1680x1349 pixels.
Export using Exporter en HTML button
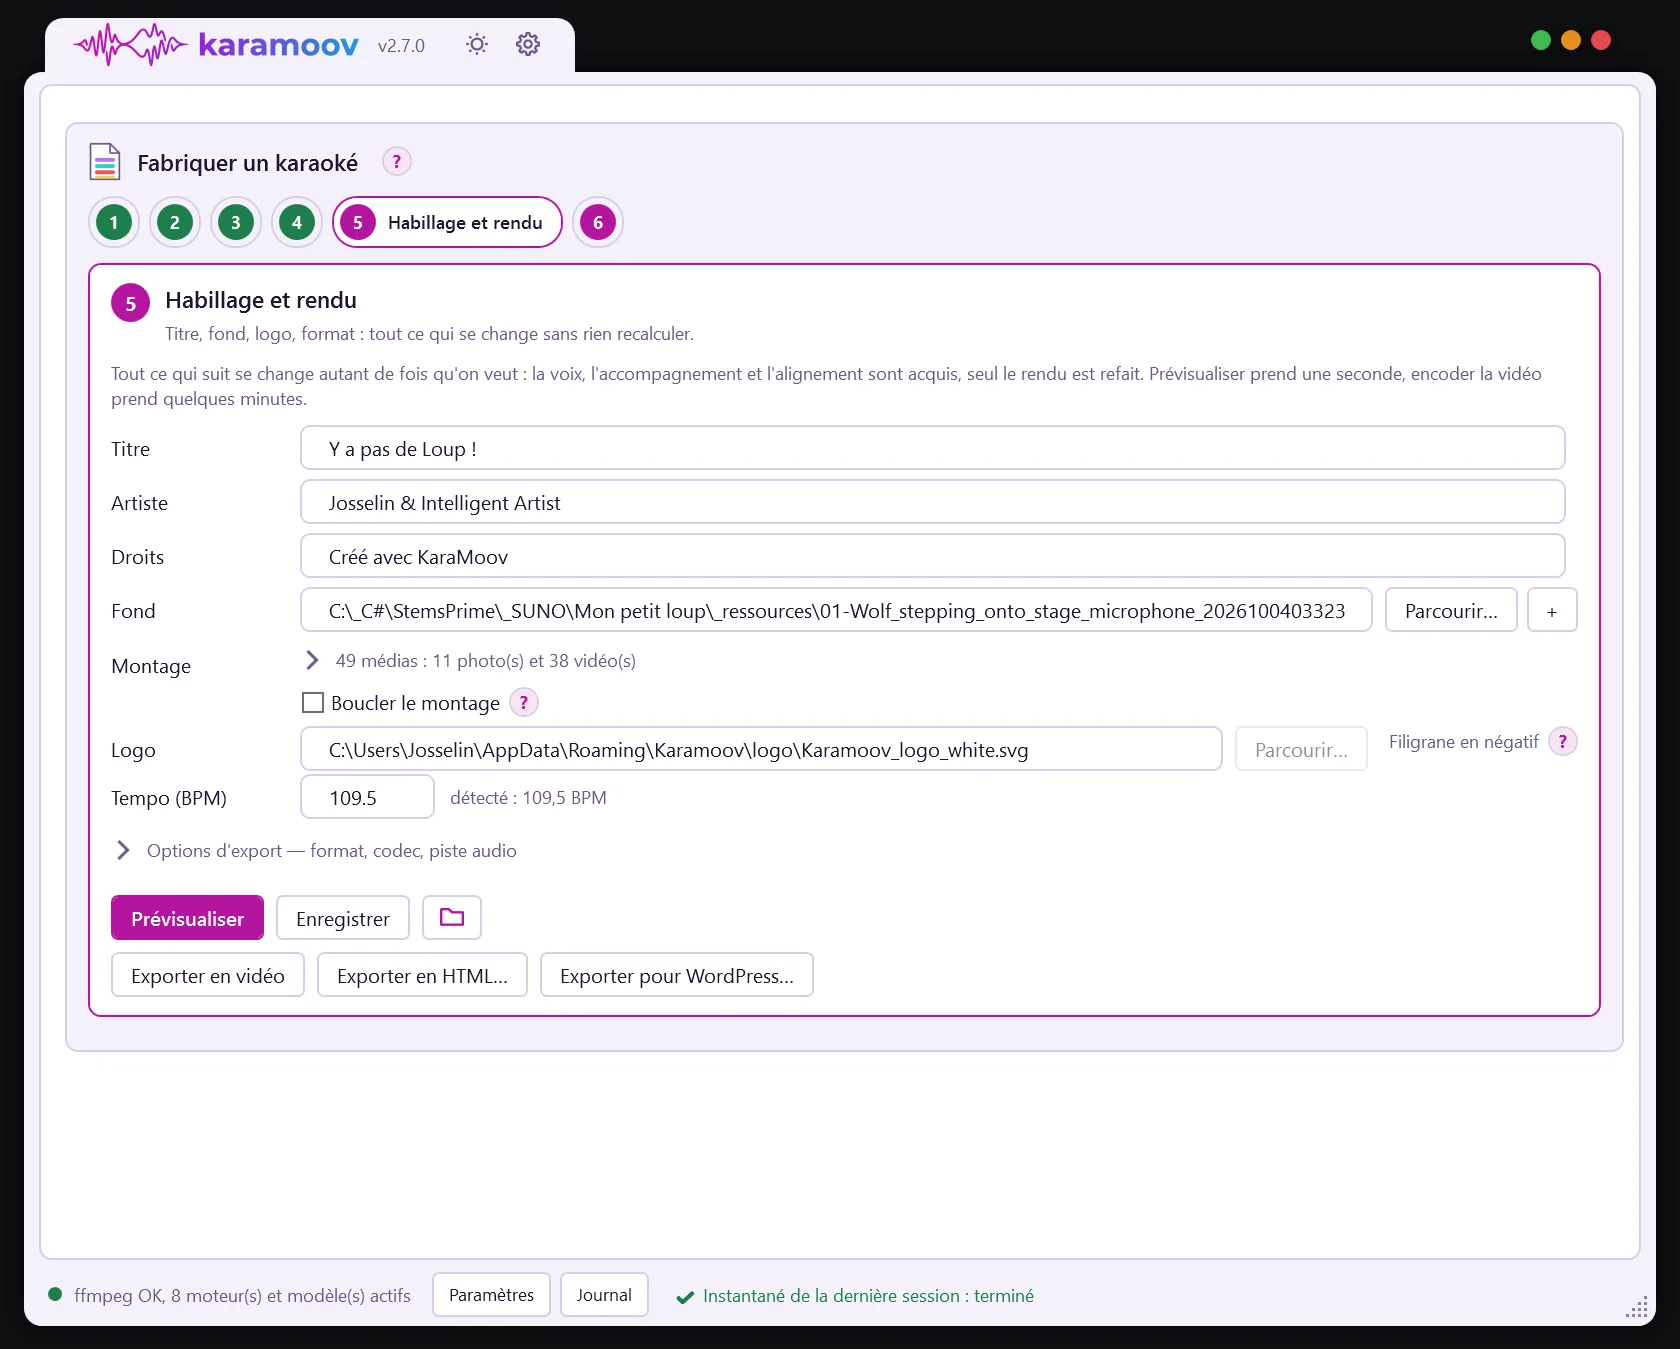point(422,975)
